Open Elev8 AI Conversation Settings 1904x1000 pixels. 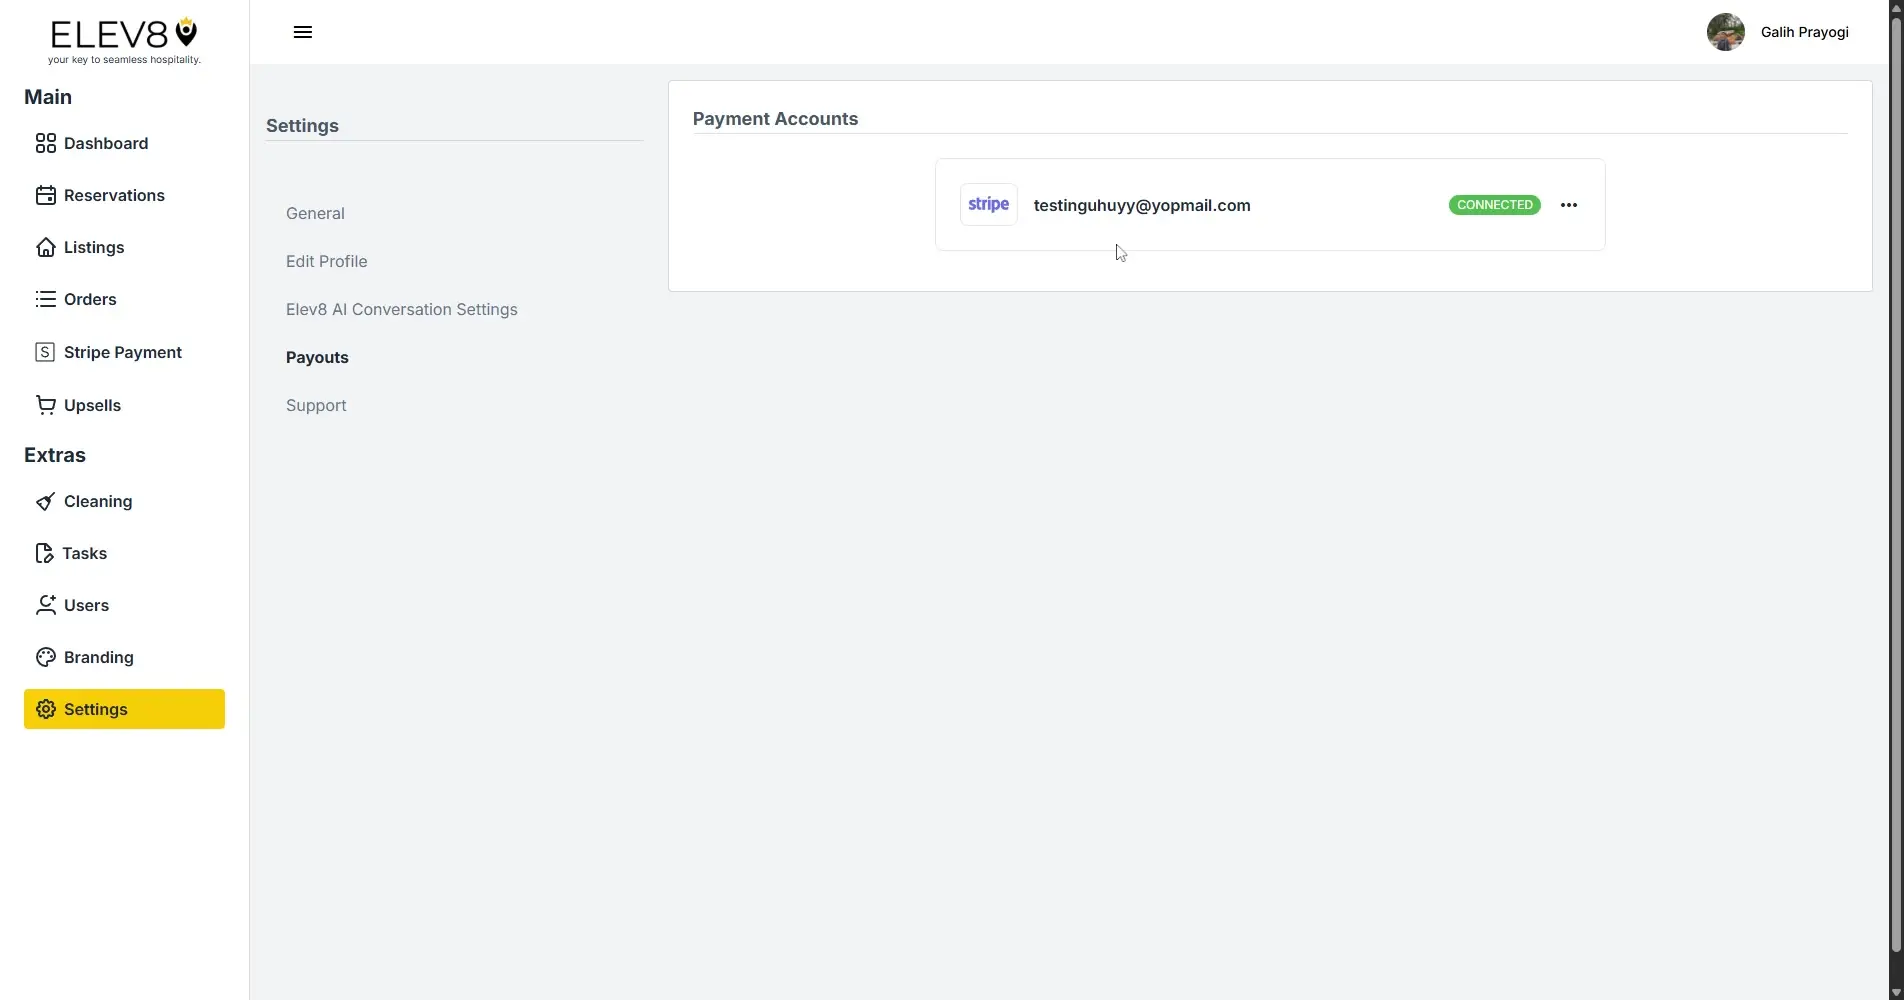pos(401,309)
